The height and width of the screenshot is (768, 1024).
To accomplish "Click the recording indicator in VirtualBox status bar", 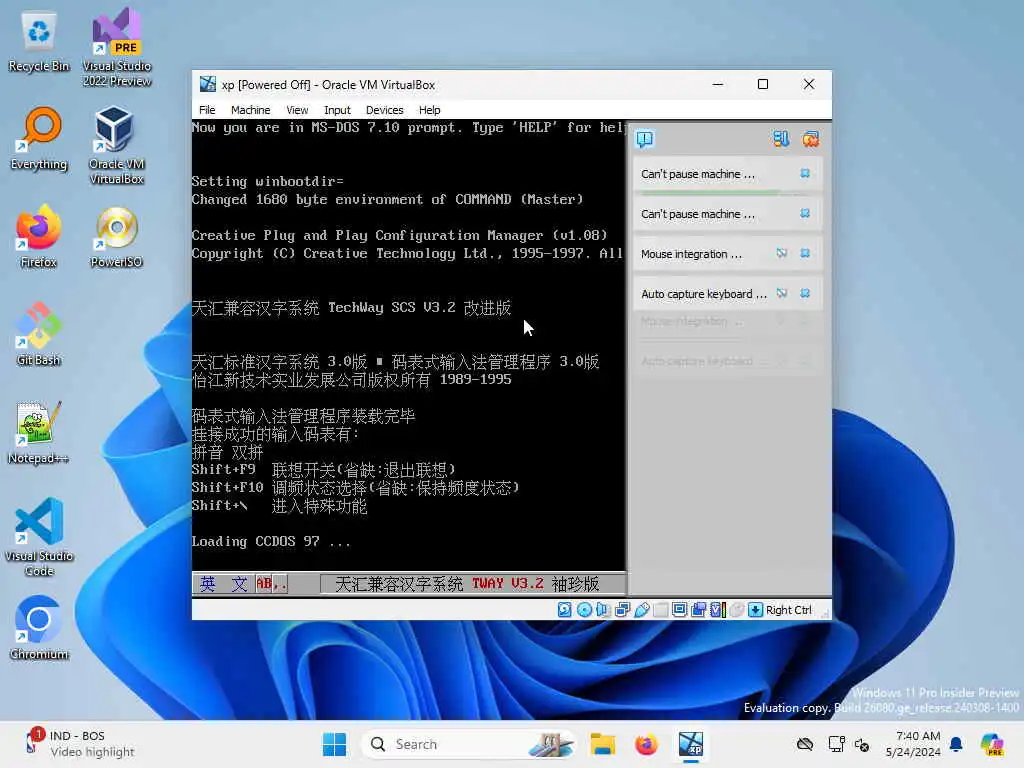I will 698,610.
